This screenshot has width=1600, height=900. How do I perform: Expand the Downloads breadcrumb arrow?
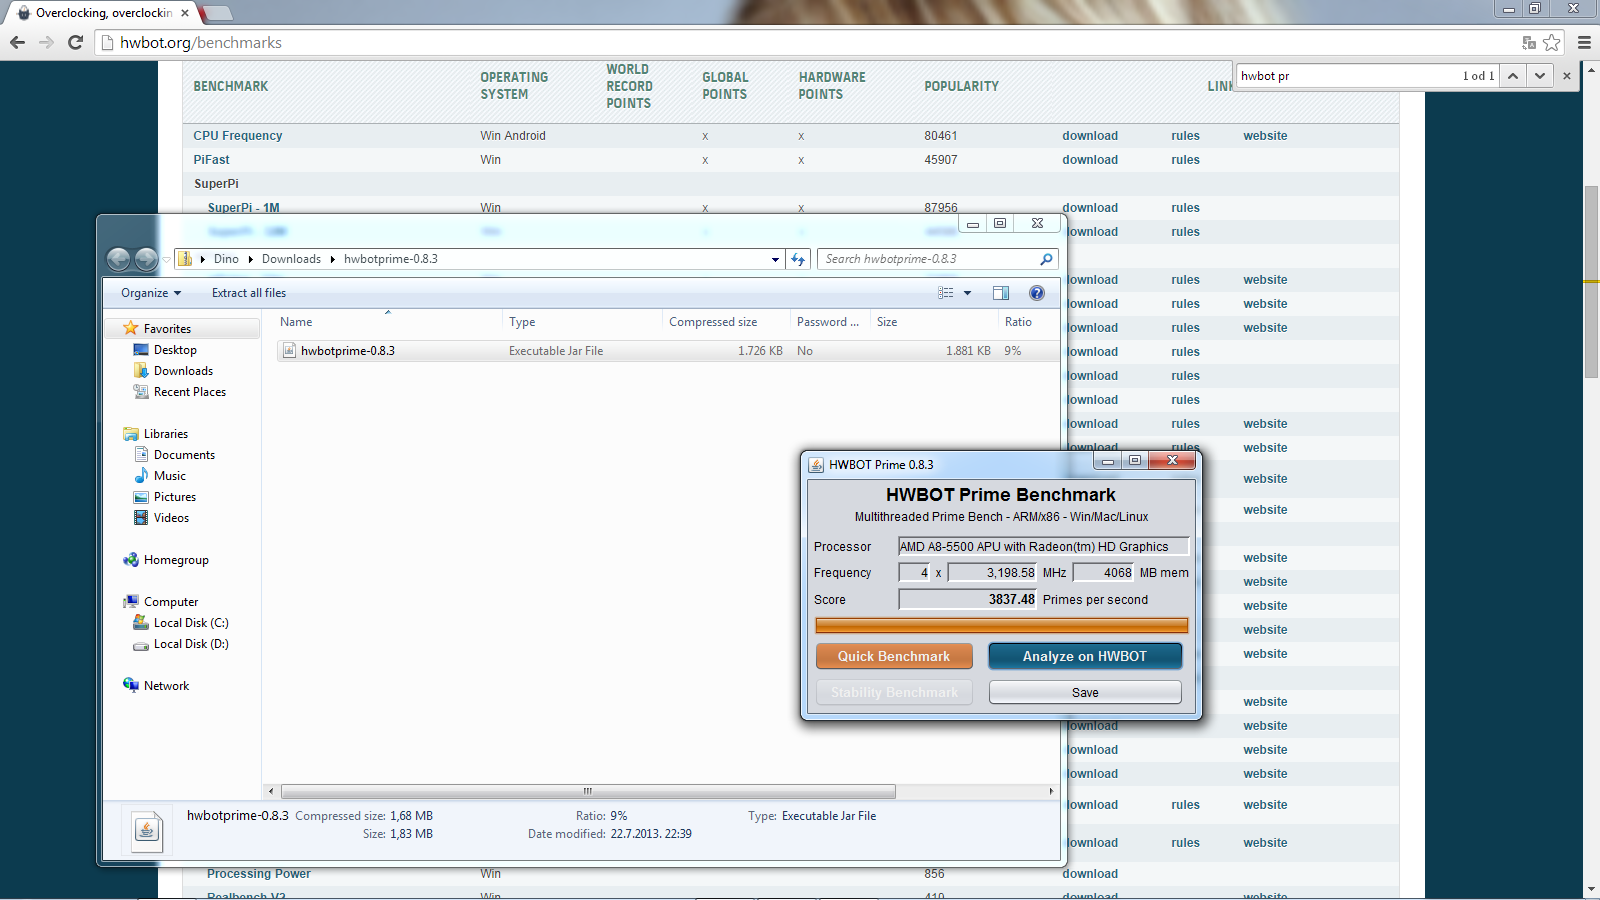coord(332,259)
